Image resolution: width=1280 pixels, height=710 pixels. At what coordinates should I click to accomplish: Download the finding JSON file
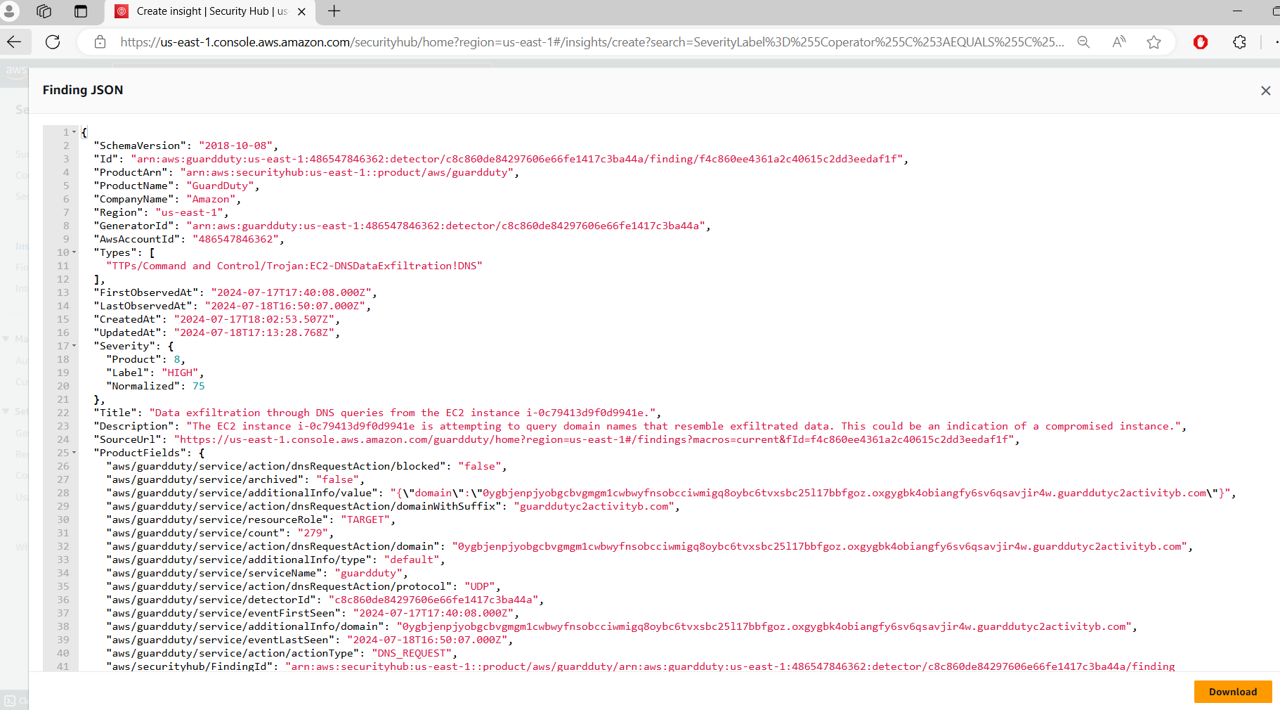[1232, 692]
